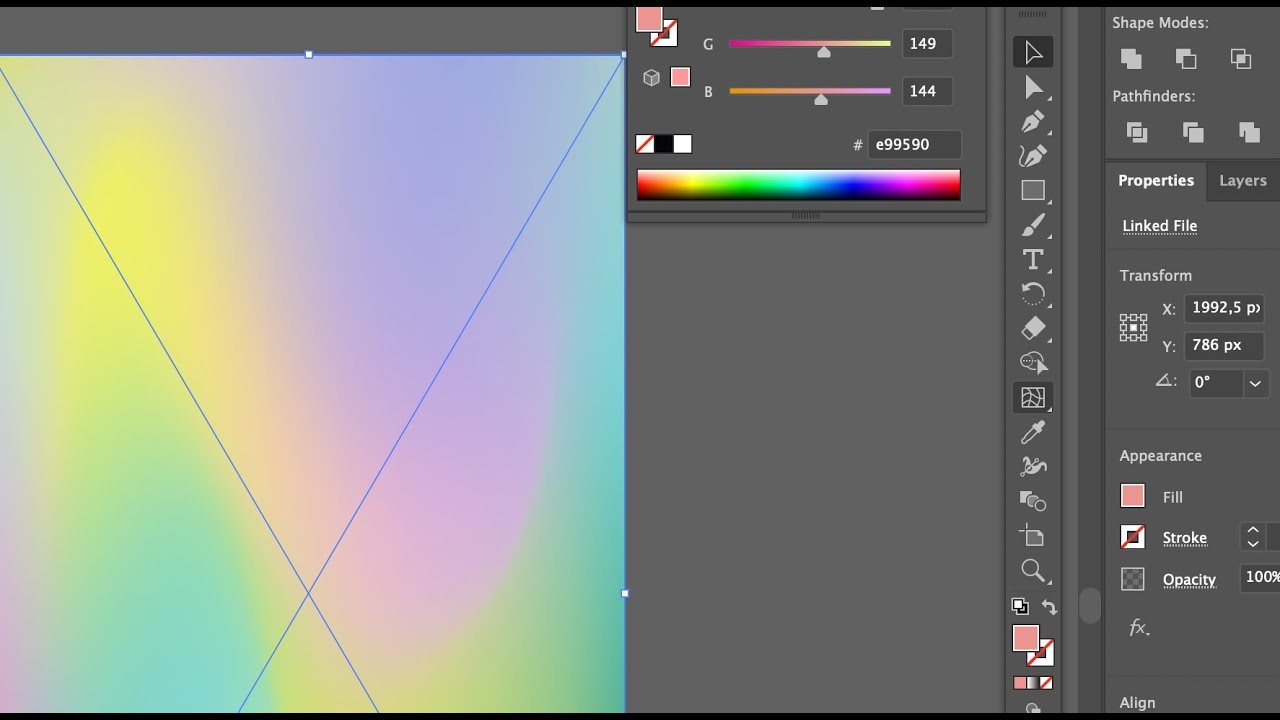Click the white swatch in Color panel
The height and width of the screenshot is (720, 1280).
tap(682, 144)
